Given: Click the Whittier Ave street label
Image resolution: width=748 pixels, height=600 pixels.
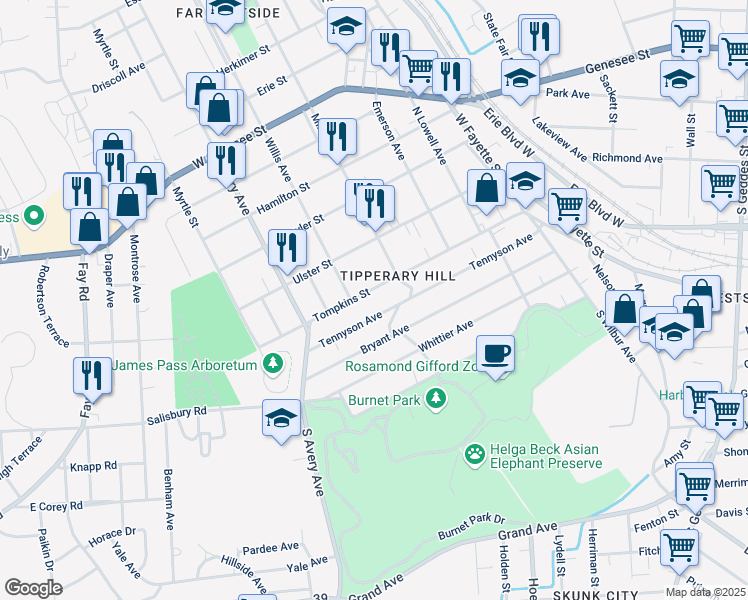Looking at the screenshot, I should 446,336.
